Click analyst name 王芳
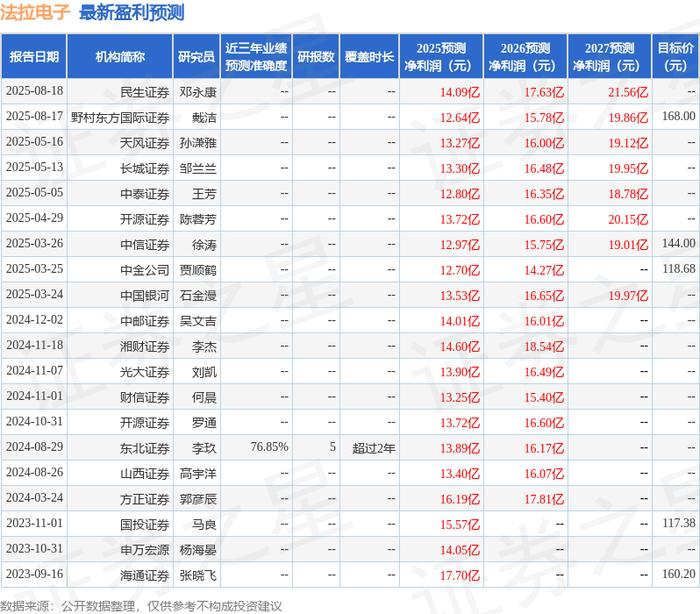Viewport: 700px width, 614px height. point(204,194)
